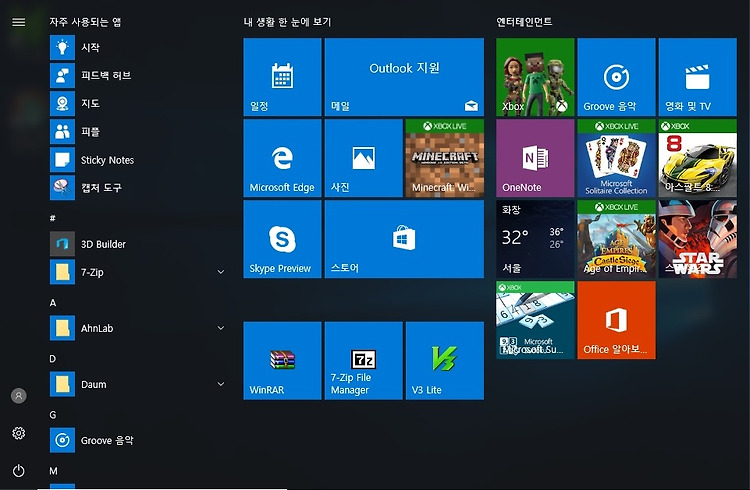Viewport: 750px width, 490px height.
Task: Open the 7-Zip folder in app list
Action: [139, 272]
